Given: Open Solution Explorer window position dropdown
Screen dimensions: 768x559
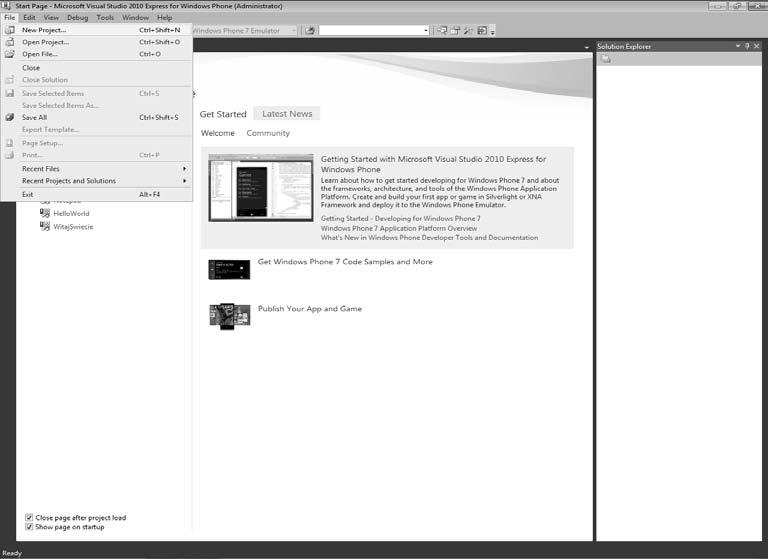Looking at the screenshot, I should (x=738, y=46).
